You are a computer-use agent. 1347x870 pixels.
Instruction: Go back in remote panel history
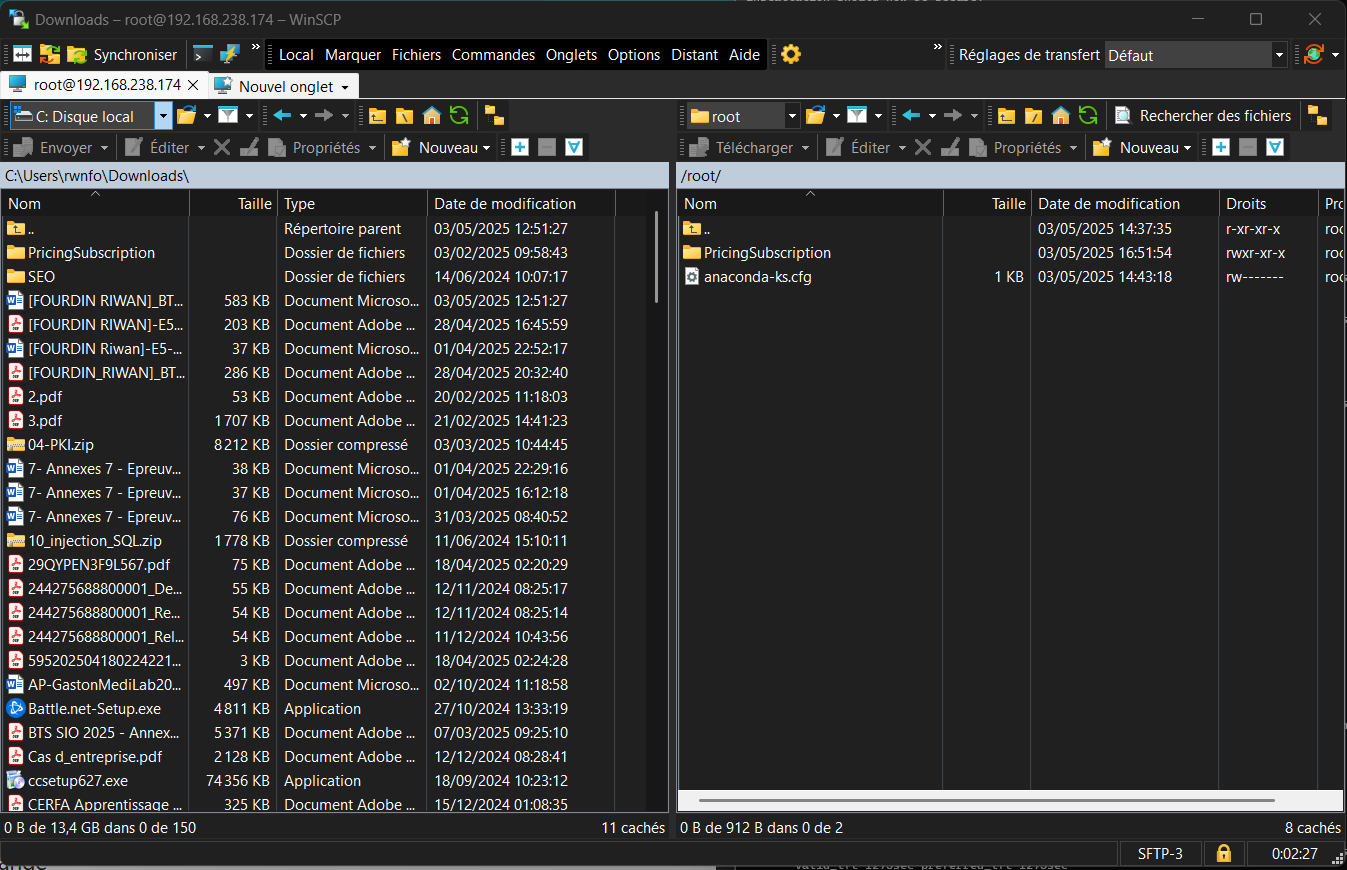pos(911,116)
